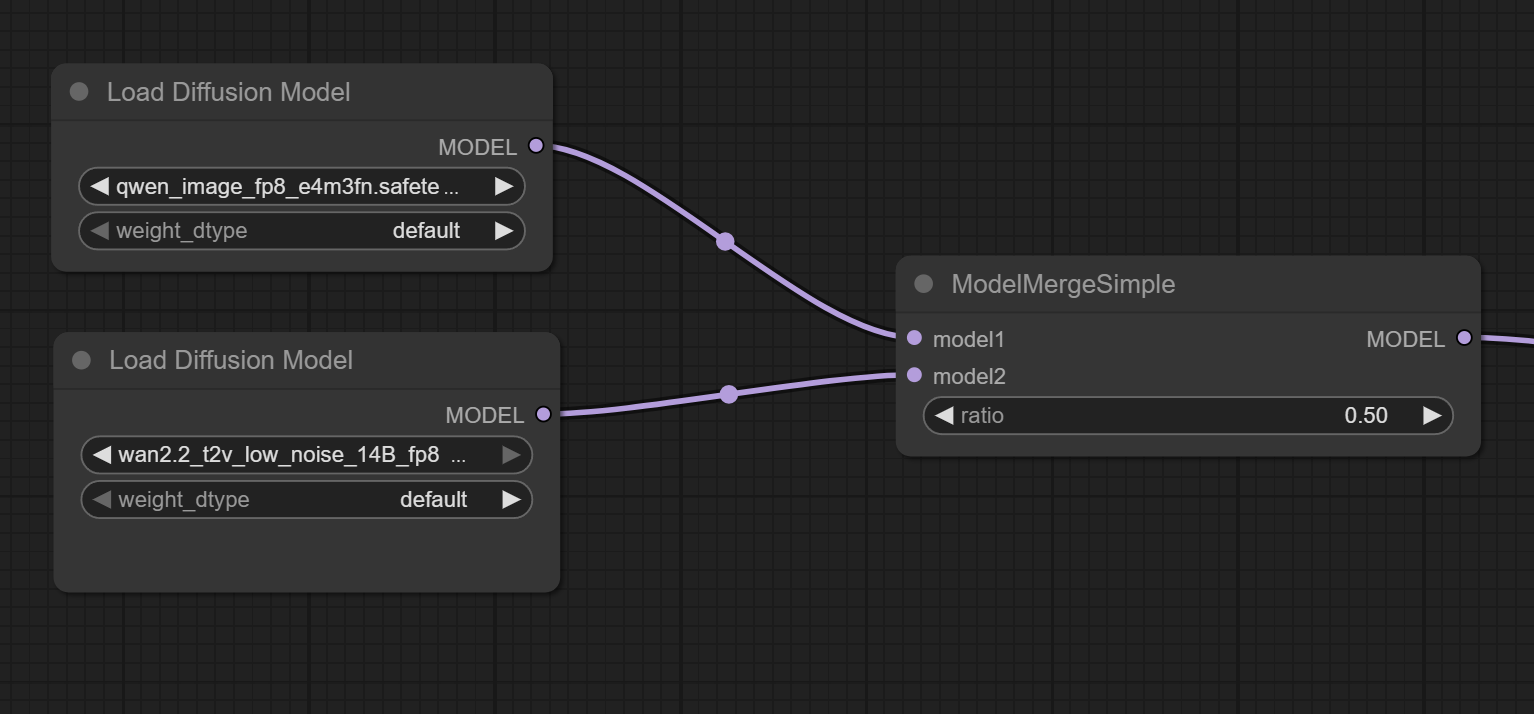1534x714 pixels.
Task: Click the ratio 0.50 value field
Action: pyautogui.click(x=1188, y=415)
